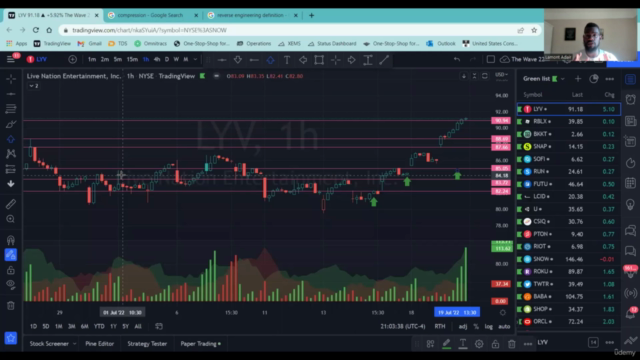This screenshot has width=640, height=360.
Task: Toggle lock all drawing tools
Action: [x=11, y=270]
